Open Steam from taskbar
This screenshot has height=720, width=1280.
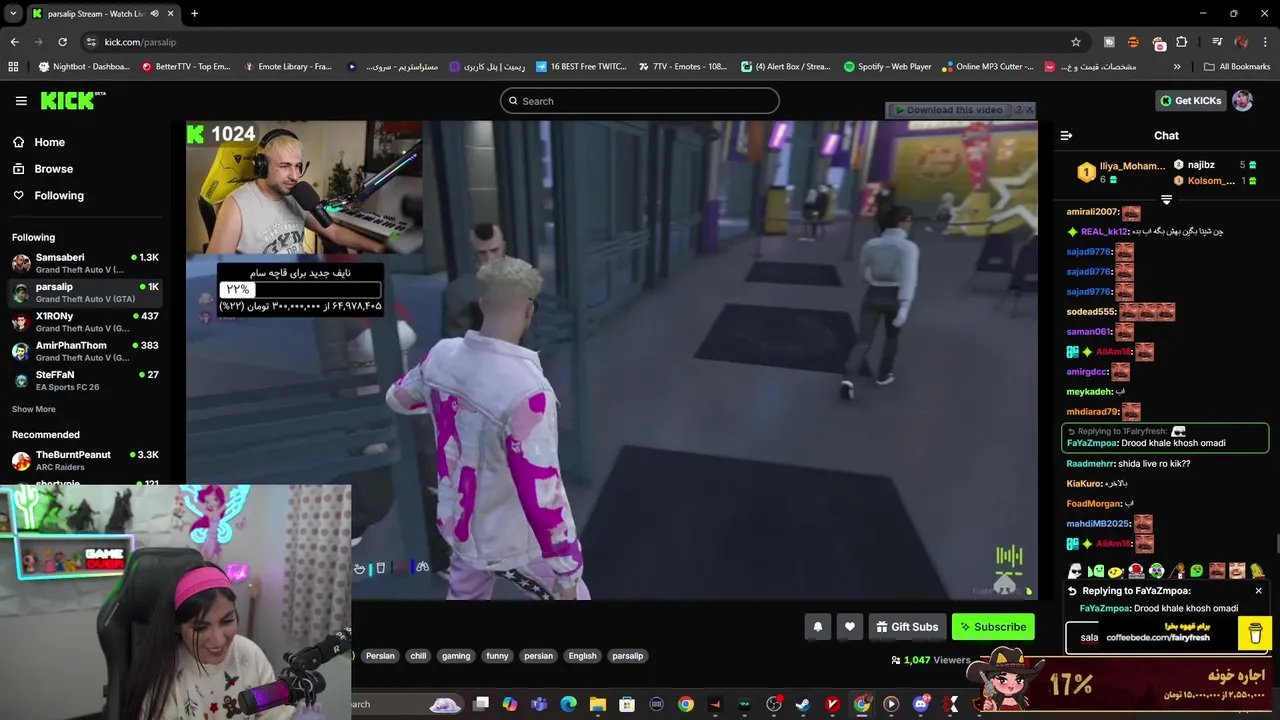click(x=802, y=704)
